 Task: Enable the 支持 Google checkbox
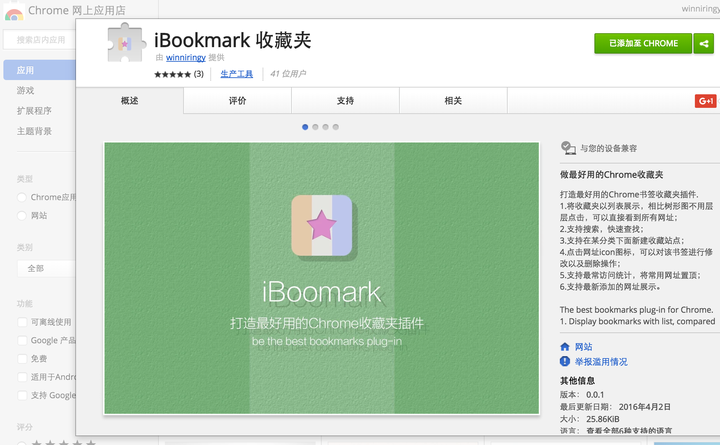click(22, 395)
